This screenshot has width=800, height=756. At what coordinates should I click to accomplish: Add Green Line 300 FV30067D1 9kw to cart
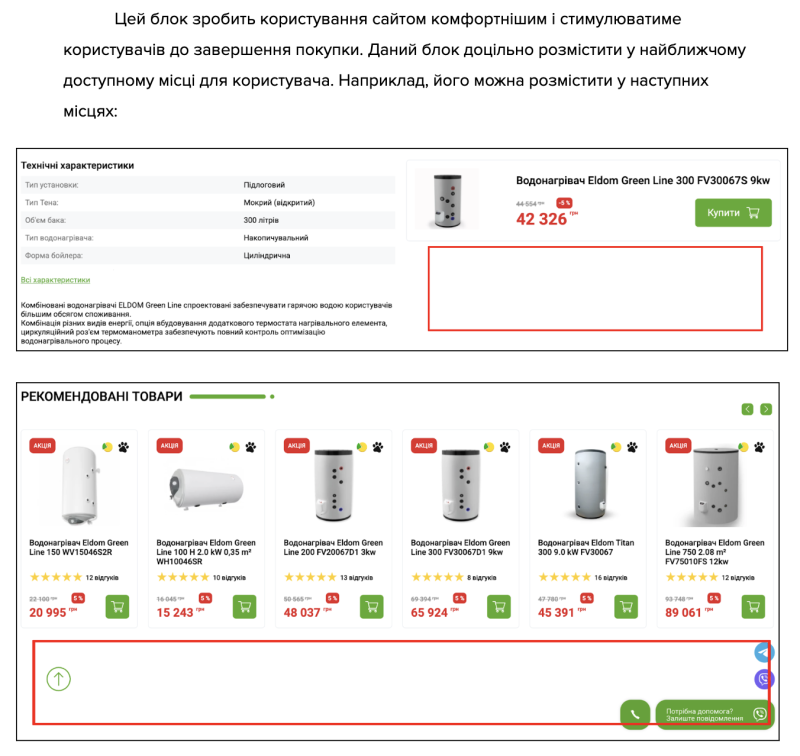[x=499, y=607]
